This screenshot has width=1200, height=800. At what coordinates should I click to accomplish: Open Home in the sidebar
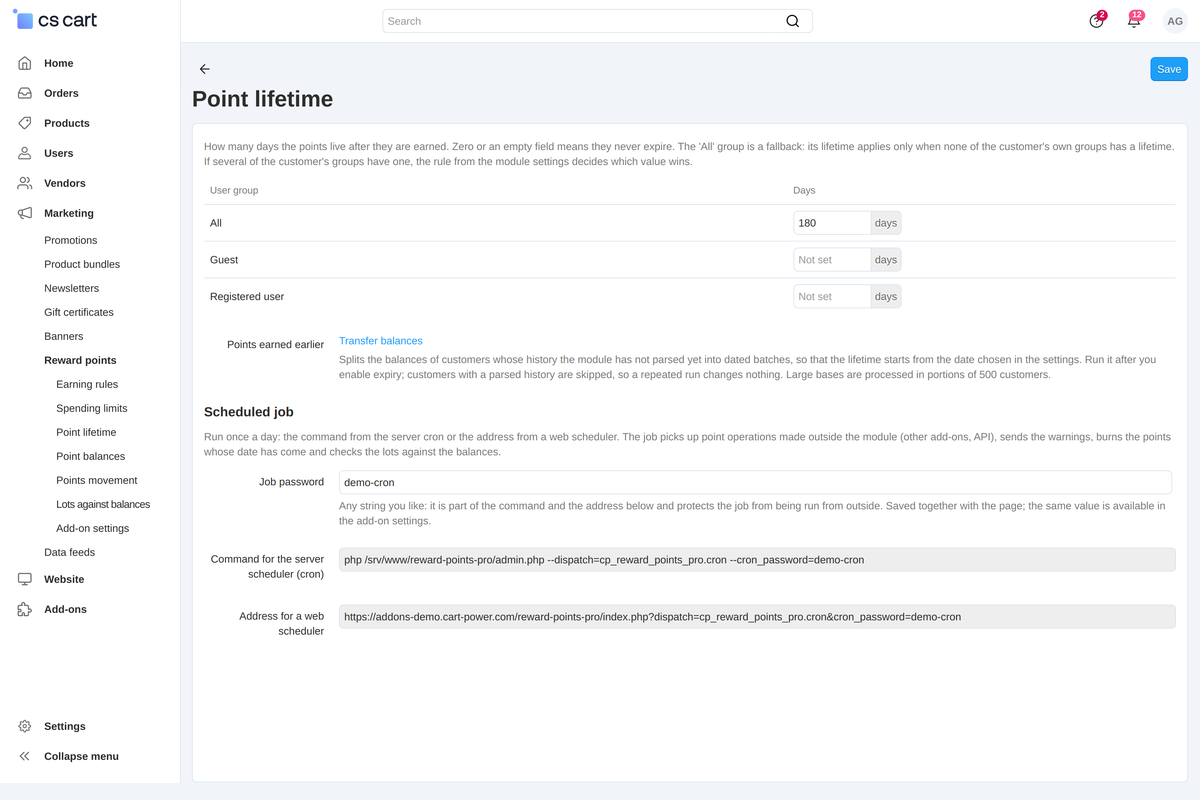(59, 63)
